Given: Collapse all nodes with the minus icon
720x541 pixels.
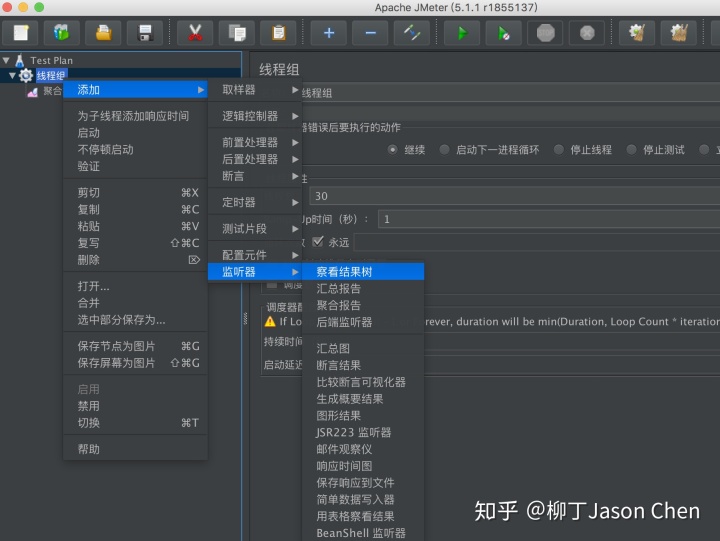Looking at the screenshot, I should pyautogui.click(x=370, y=33).
